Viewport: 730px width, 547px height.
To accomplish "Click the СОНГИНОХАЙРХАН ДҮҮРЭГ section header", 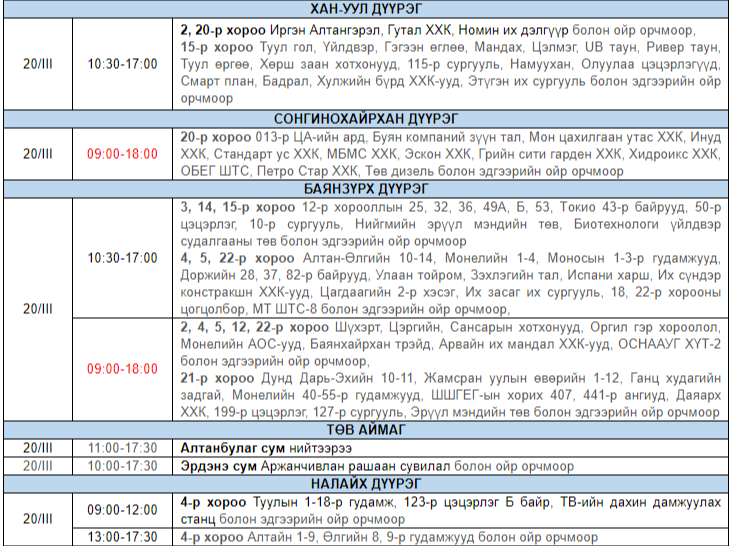I will point(364,118).
